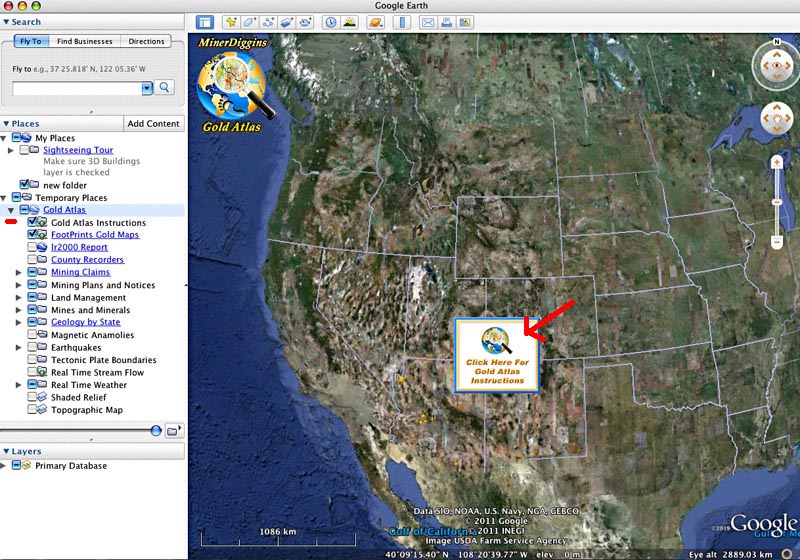Open the lr2000 Report link
The width and height of the screenshot is (800, 560).
point(79,247)
